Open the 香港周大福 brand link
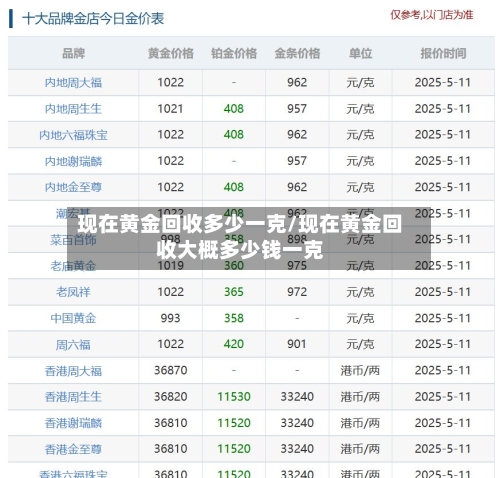500x478 pixels. pos(73,371)
